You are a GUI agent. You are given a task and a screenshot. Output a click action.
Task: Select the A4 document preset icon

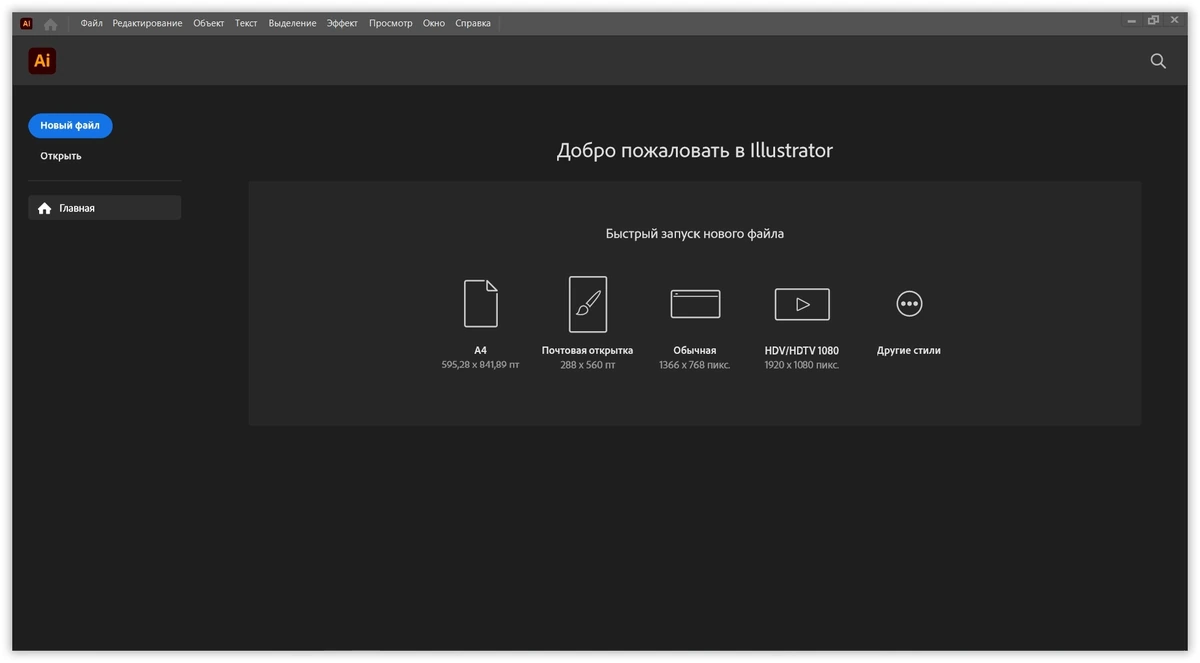pyautogui.click(x=480, y=303)
